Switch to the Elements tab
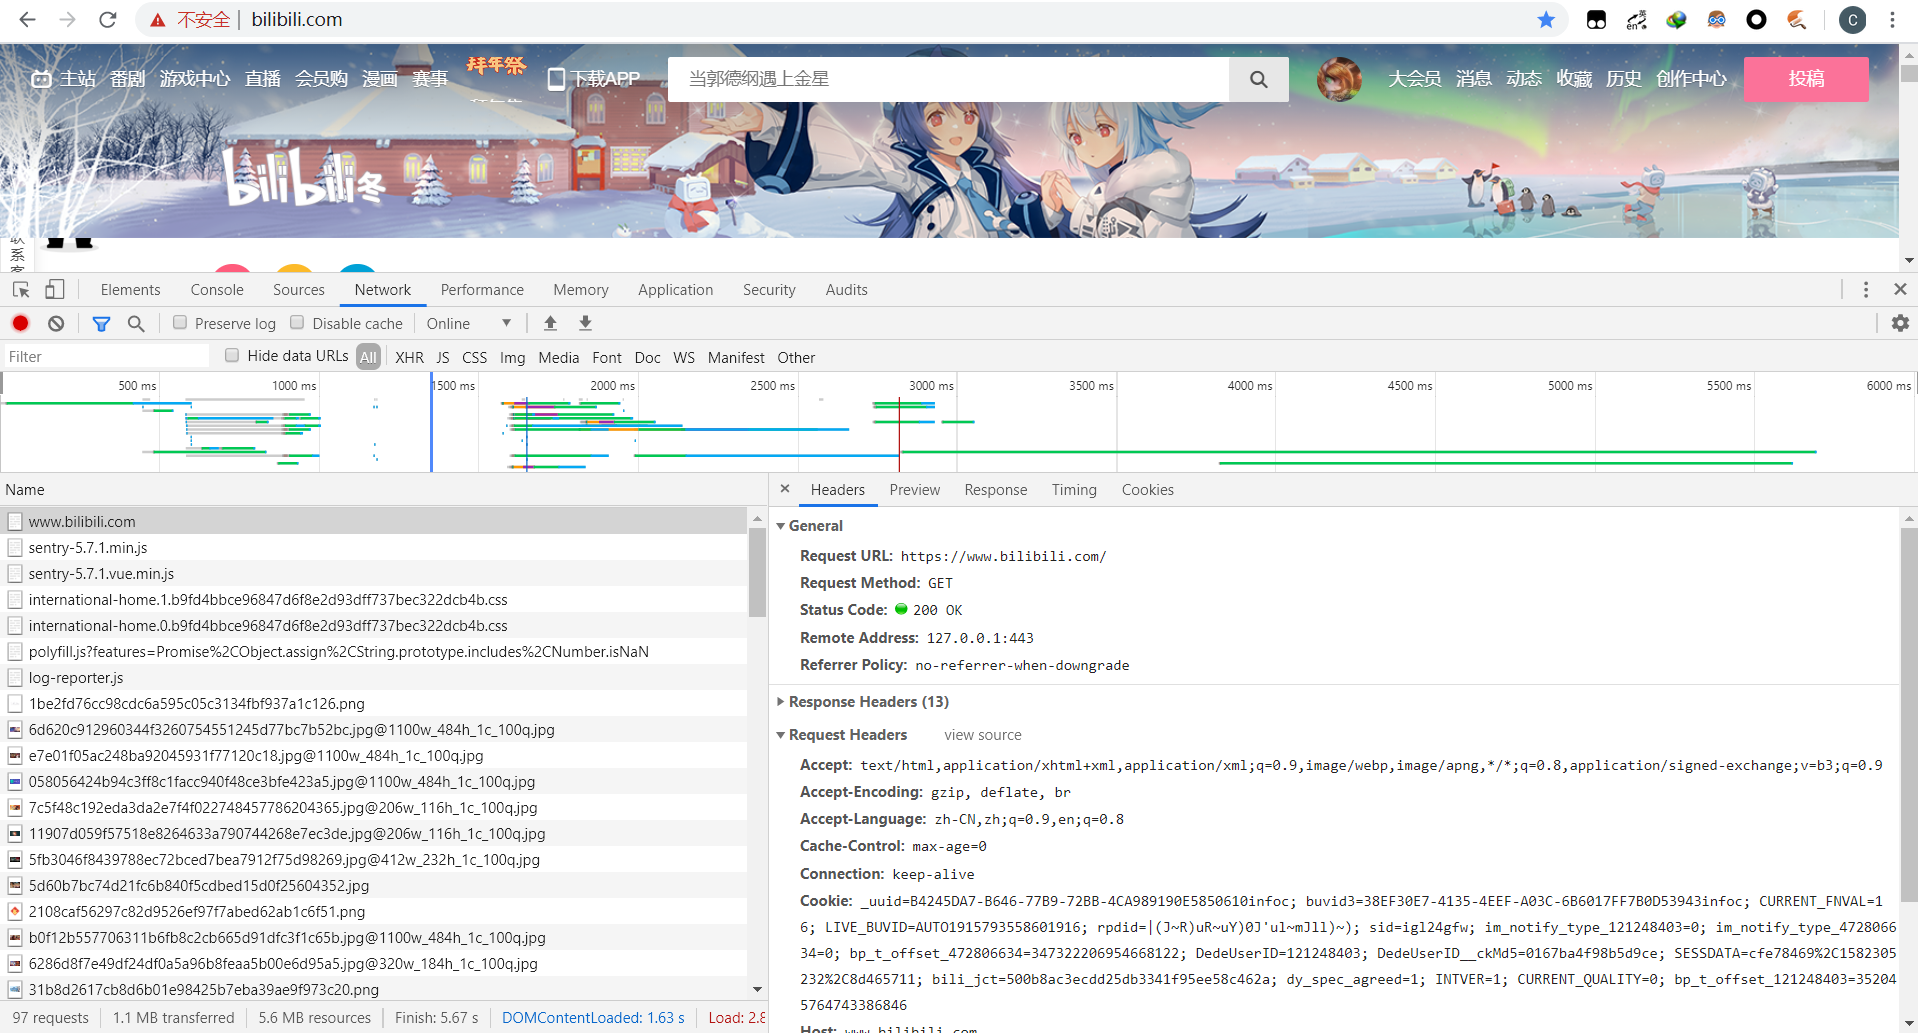The height and width of the screenshot is (1033, 1918). (130, 289)
